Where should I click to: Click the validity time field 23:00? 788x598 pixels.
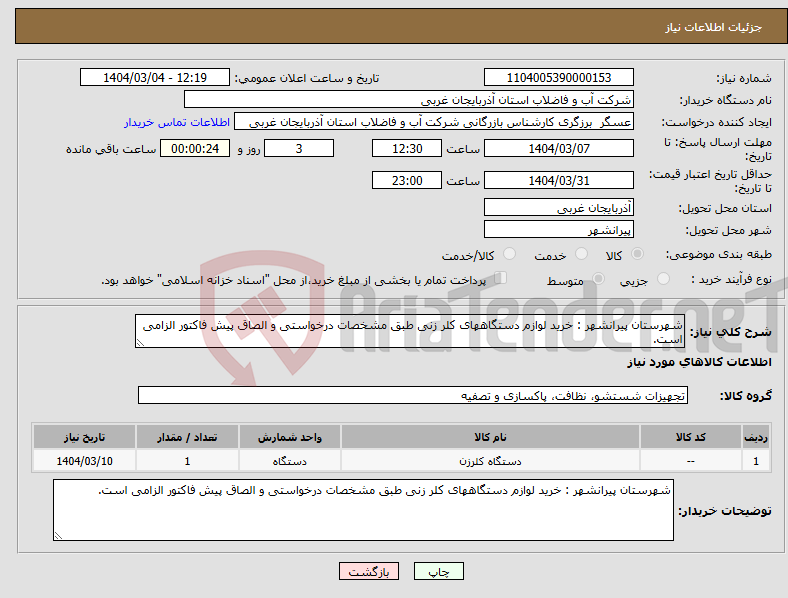click(x=407, y=180)
